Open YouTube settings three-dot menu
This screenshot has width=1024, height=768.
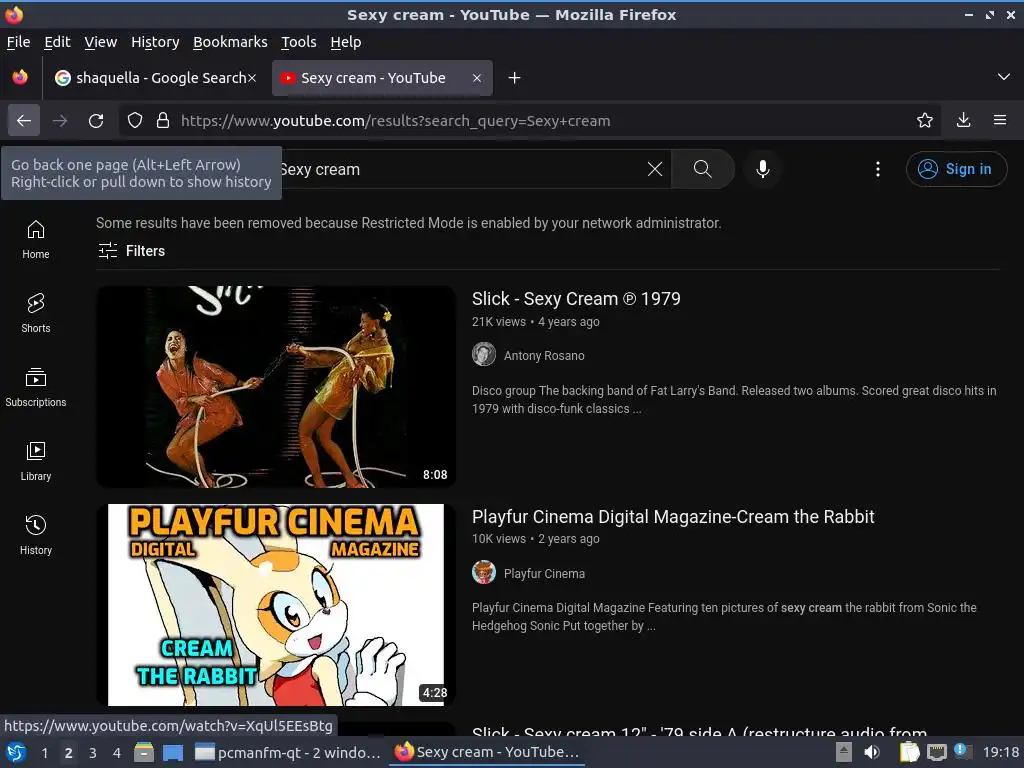point(878,169)
